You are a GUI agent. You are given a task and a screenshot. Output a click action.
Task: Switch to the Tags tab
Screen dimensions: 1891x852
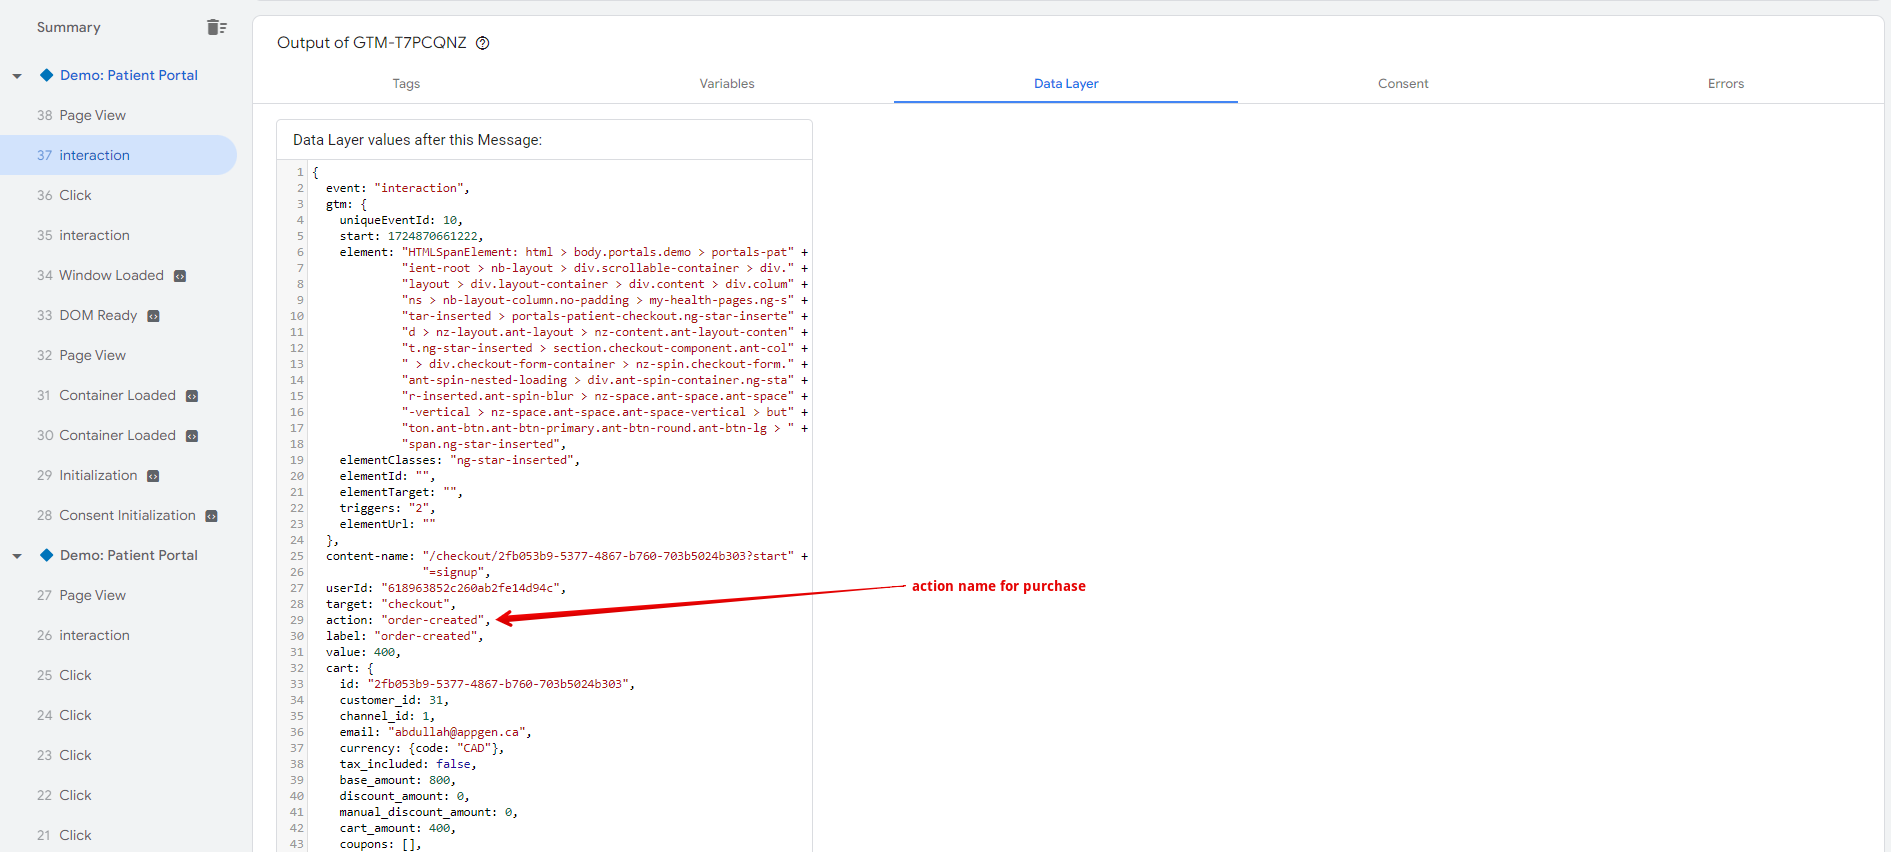point(406,84)
